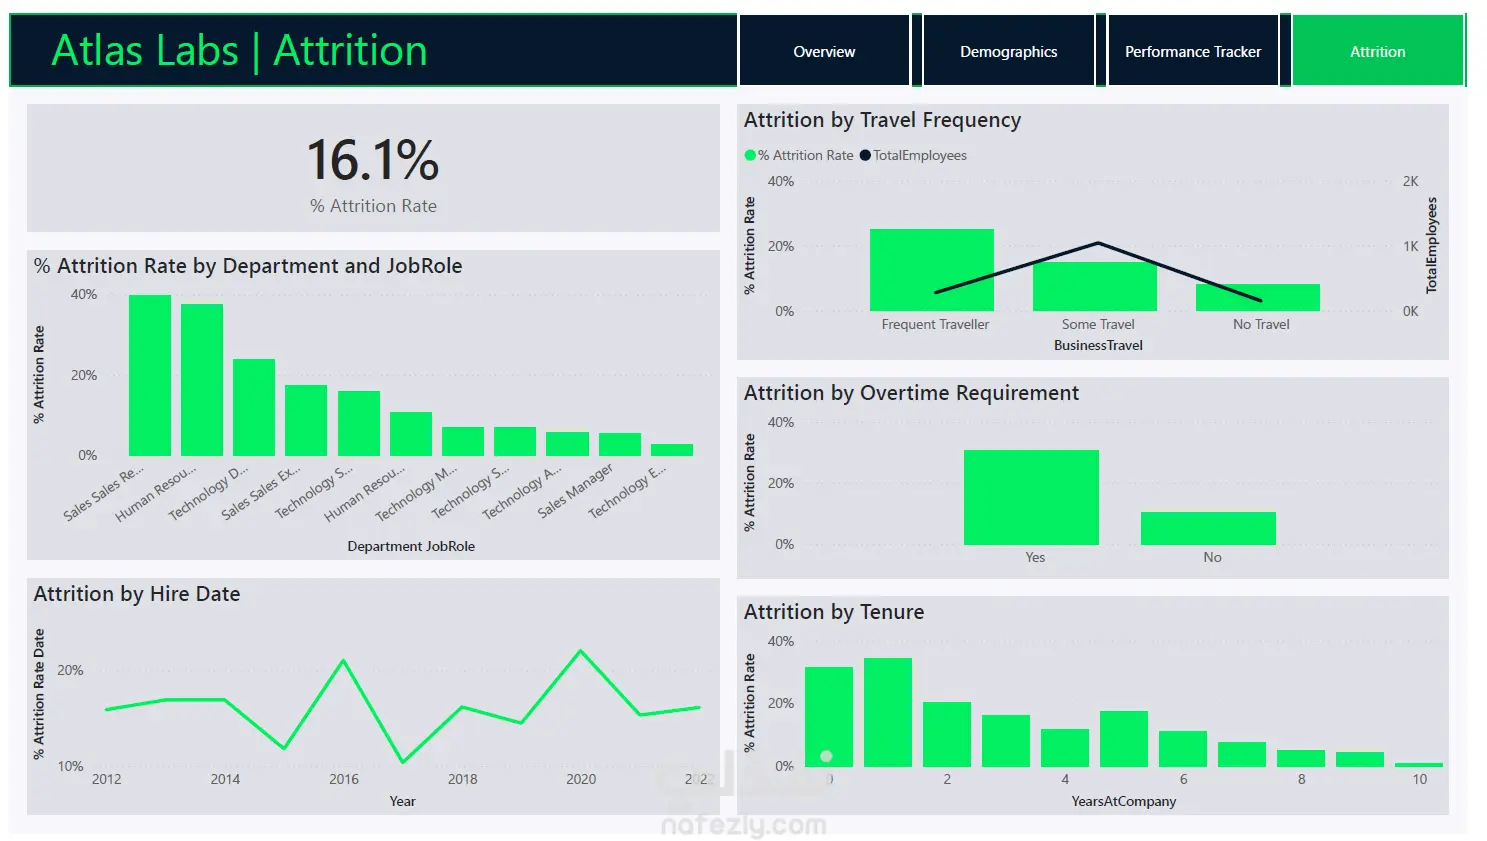Click the 2020 peak on the hire date line
Viewport: 1487px width, 841px height.
(581, 651)
